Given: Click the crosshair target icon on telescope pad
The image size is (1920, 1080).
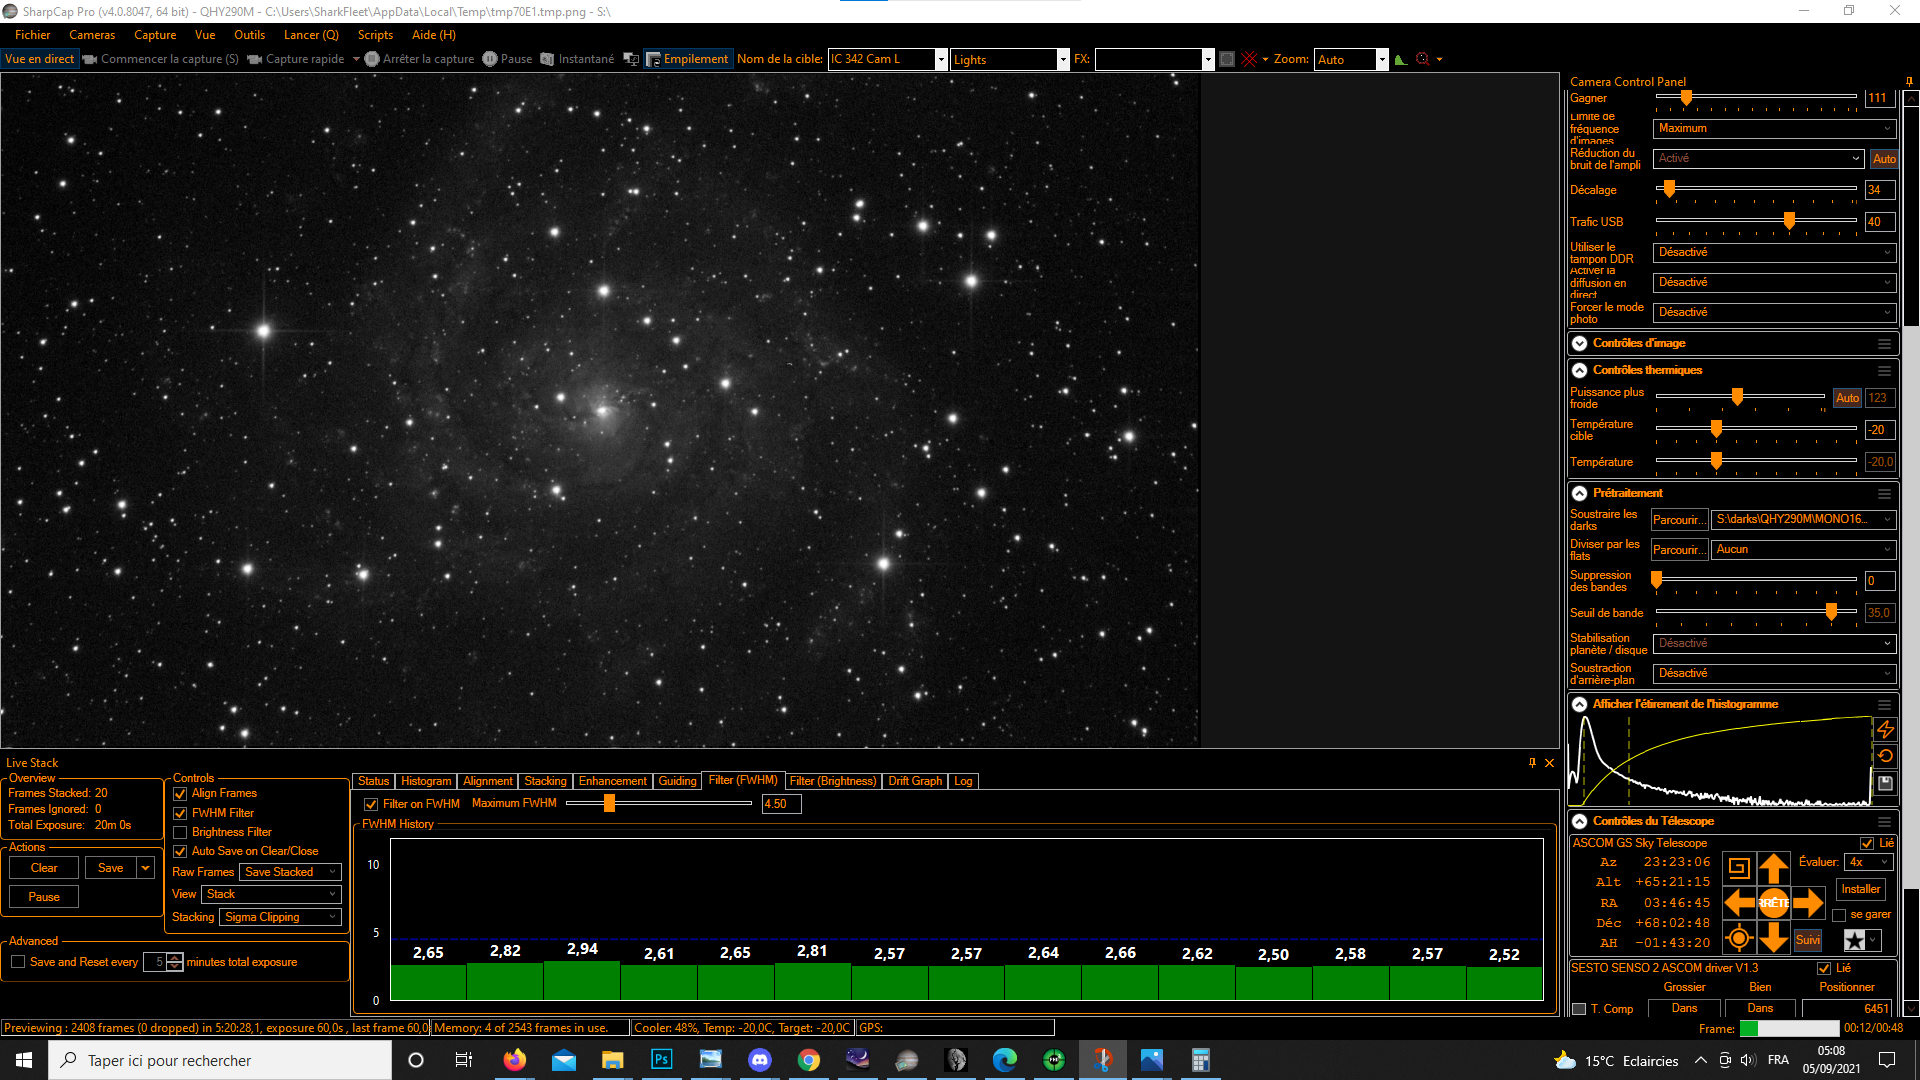Looking at the screenshot, I should pyautogui.click(x=1739, y=938).
